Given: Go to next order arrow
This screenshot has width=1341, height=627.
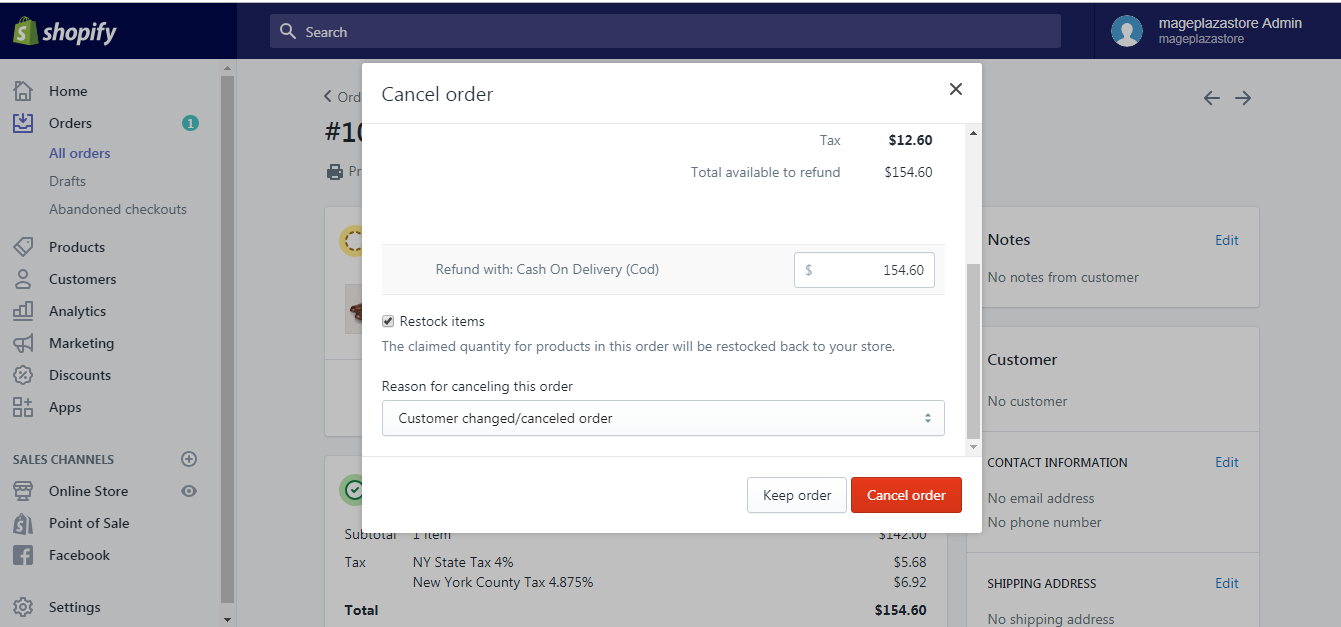Looking at the screenshot, I should coord(1243,98).
